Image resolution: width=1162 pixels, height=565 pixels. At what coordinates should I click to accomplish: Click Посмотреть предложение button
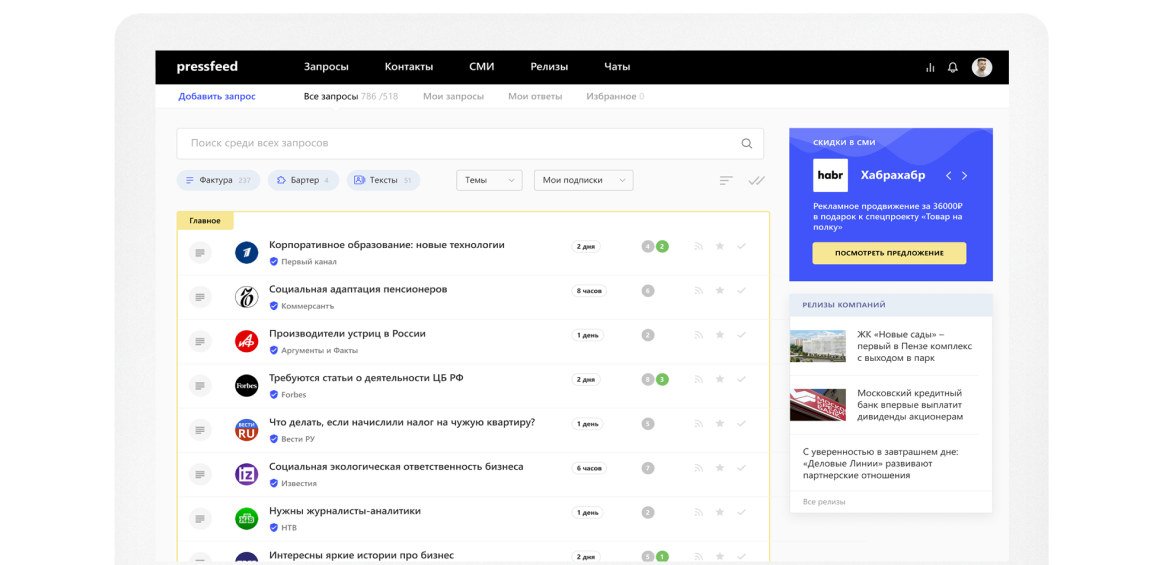pyautogui.click(x=889, y=253)
